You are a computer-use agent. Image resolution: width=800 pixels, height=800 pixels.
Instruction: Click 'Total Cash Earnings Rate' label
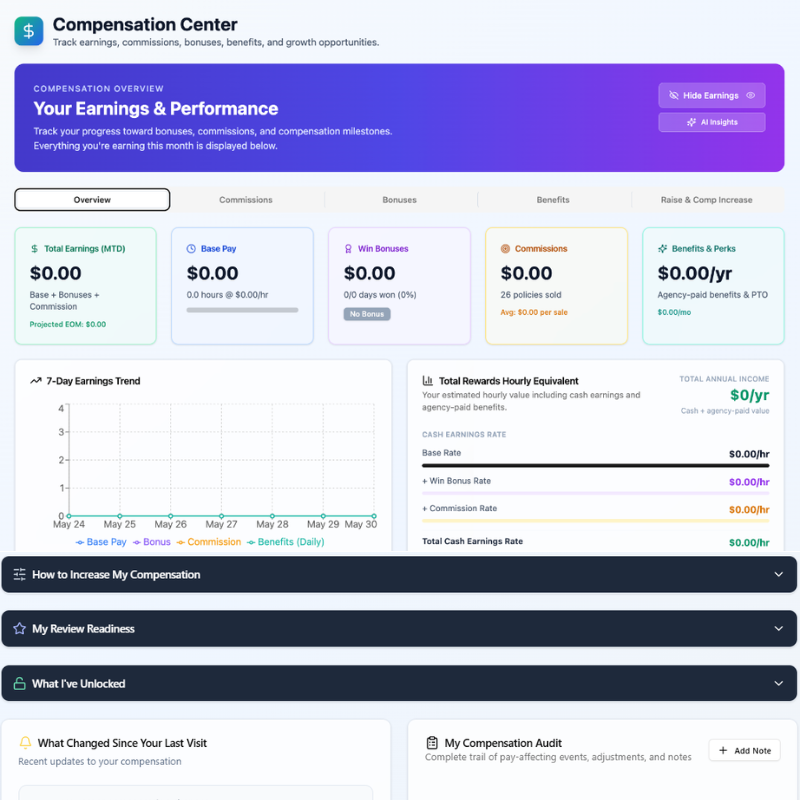472,541
